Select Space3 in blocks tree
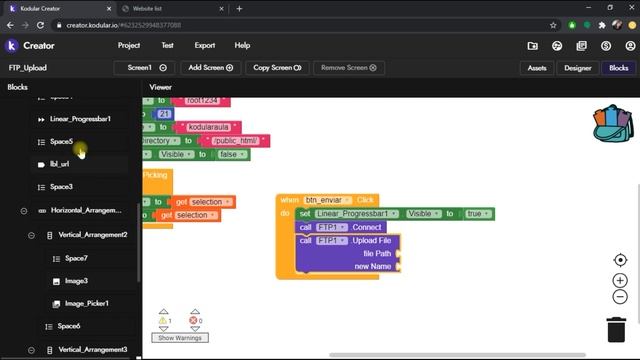 pyautogui.click(x=61, y=187)
